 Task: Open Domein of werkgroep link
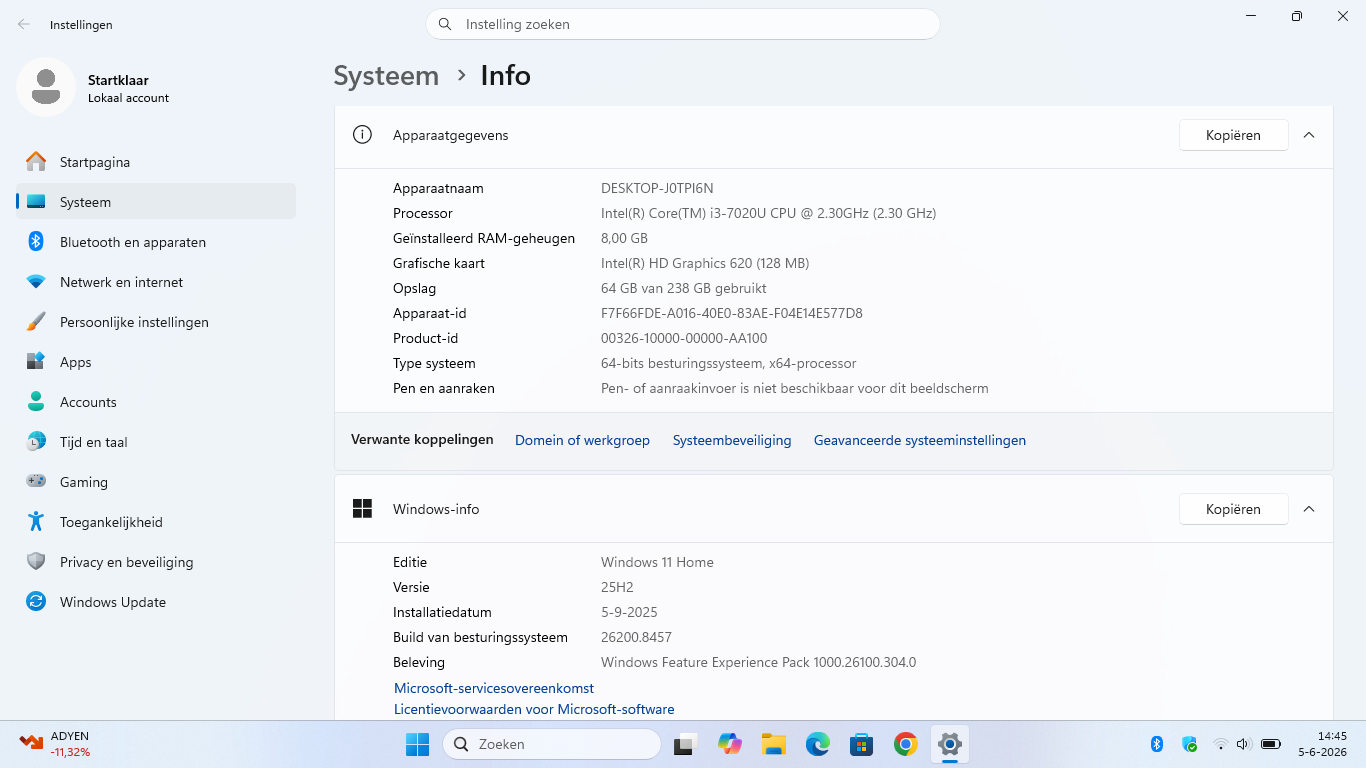pos(582,440)
